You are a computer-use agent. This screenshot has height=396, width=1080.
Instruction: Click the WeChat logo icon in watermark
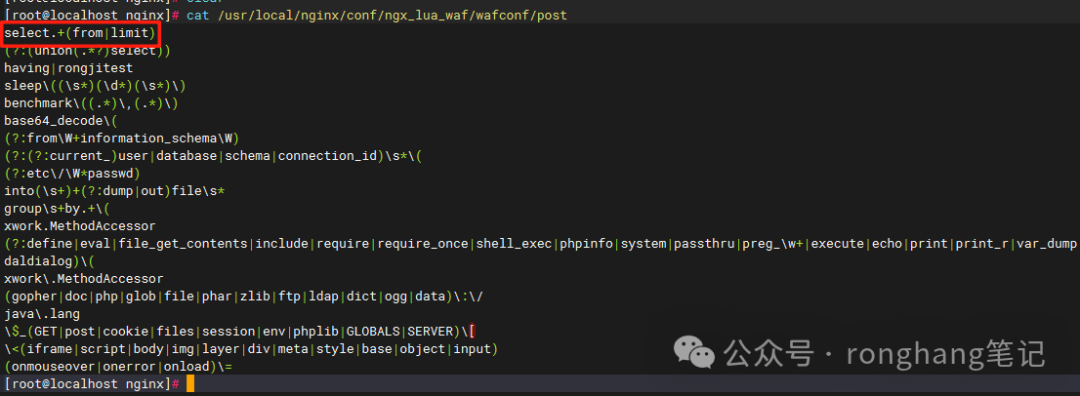coord(694,352)
